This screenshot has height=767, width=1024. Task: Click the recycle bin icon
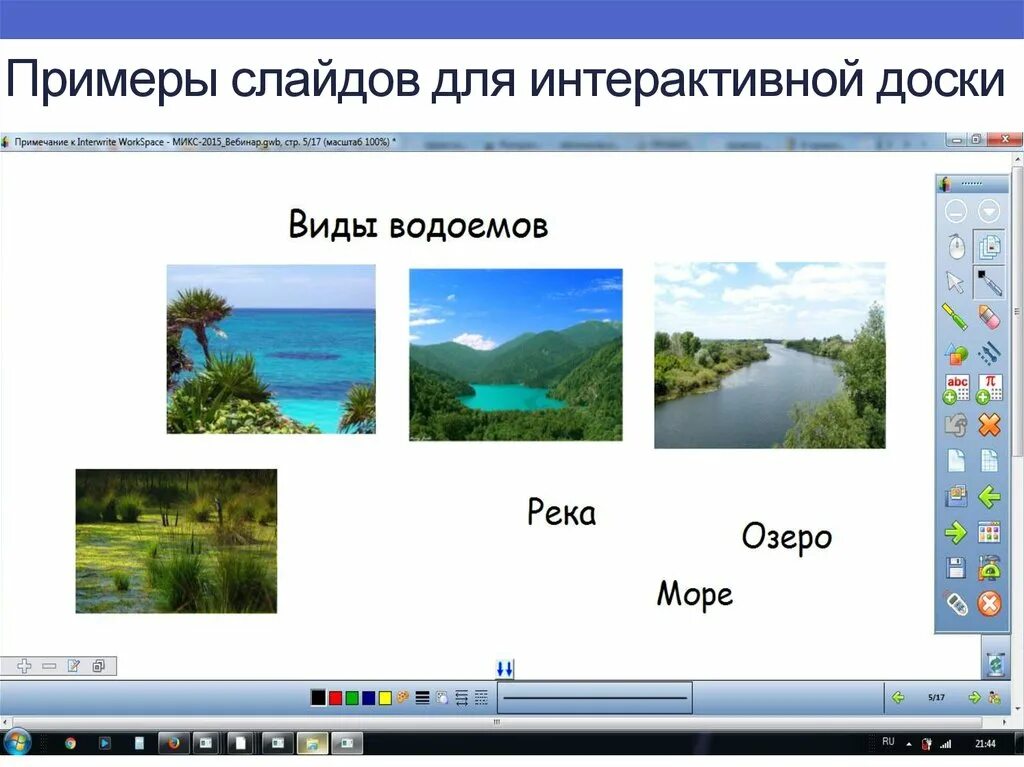coord(995,664)
